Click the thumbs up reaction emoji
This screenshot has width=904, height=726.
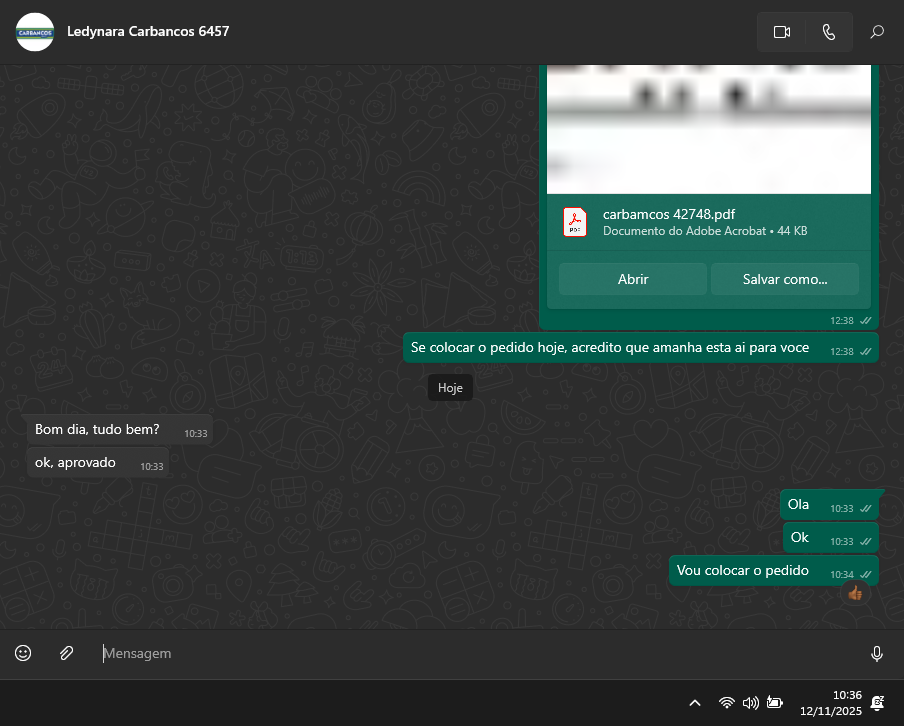point(854,592)
